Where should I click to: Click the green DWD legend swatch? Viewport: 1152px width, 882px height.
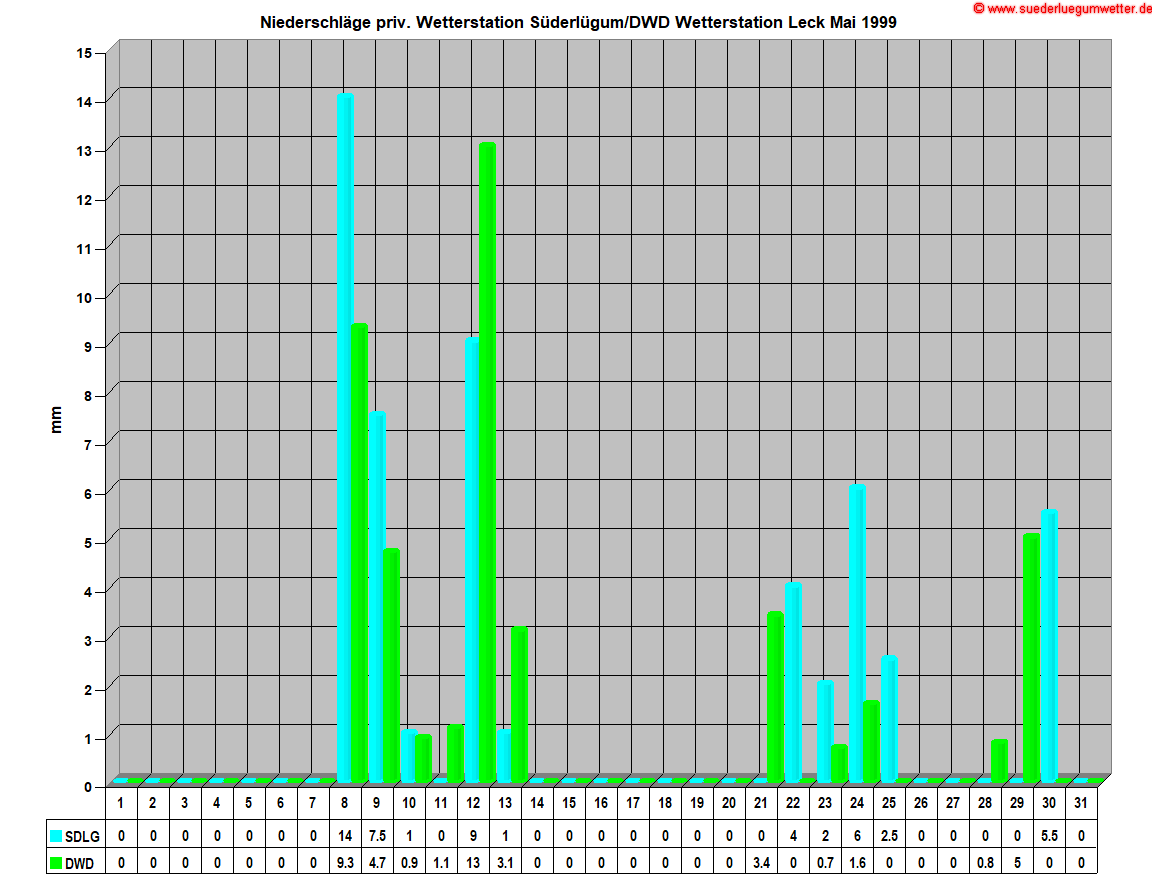[56, 862]
